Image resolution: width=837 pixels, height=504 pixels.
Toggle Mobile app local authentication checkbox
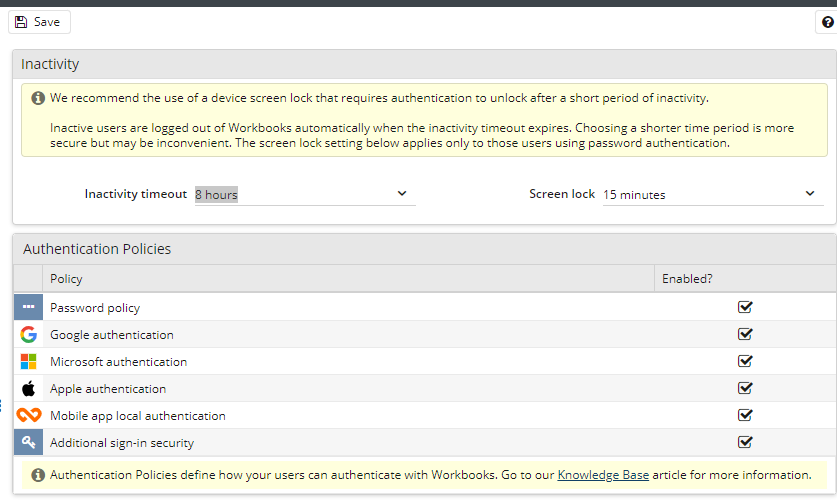(745, 415)
